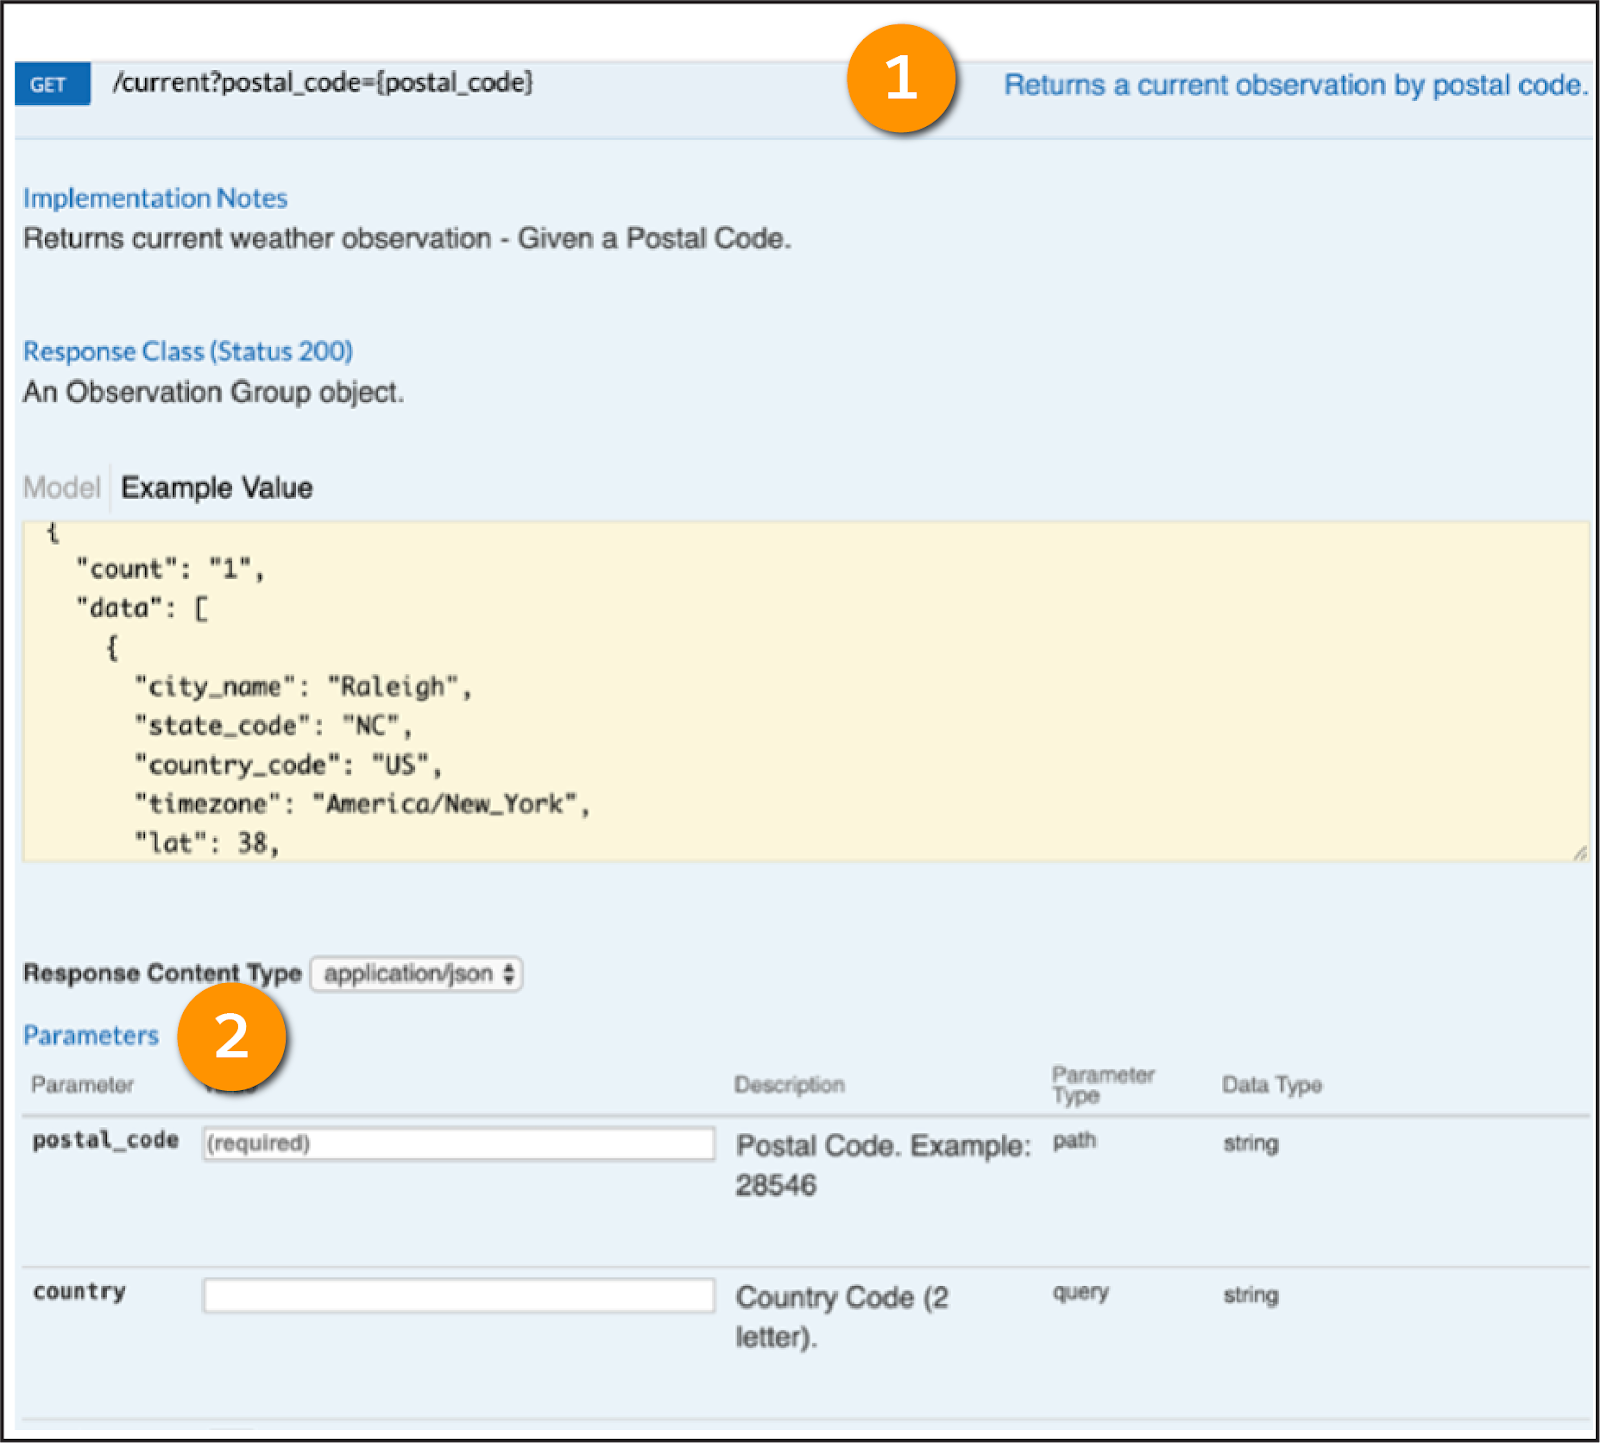Open the application/json content type selector
The image size is (1600, 1443).
[x=416, y=973]
